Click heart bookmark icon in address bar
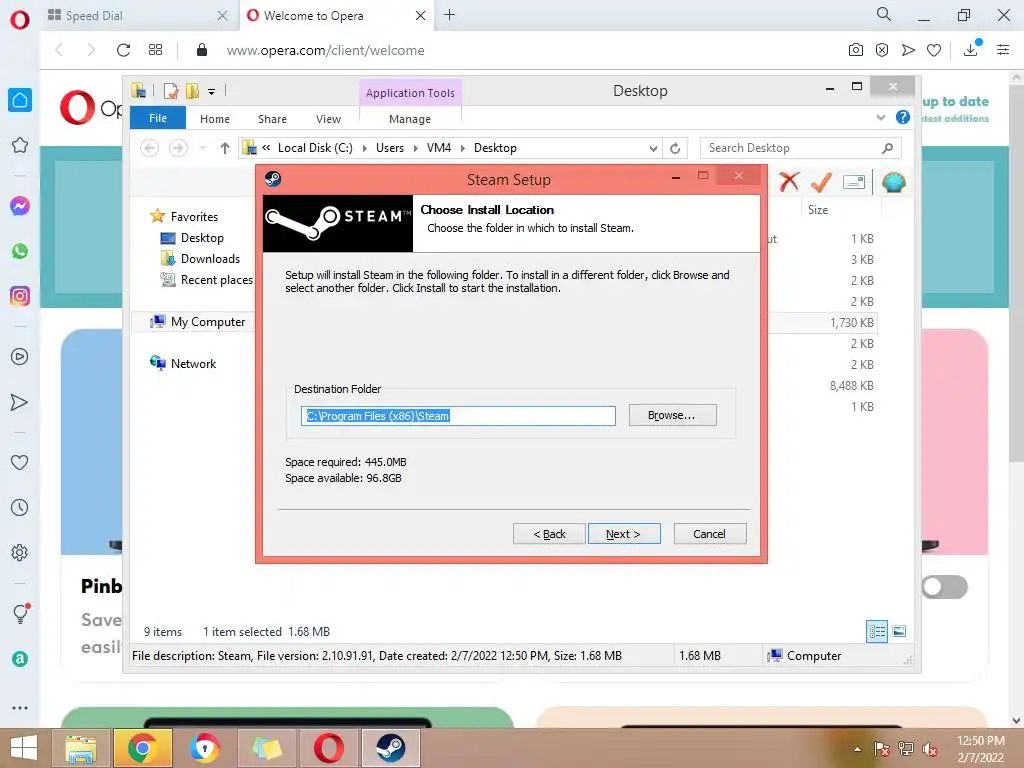 point(934,50)
